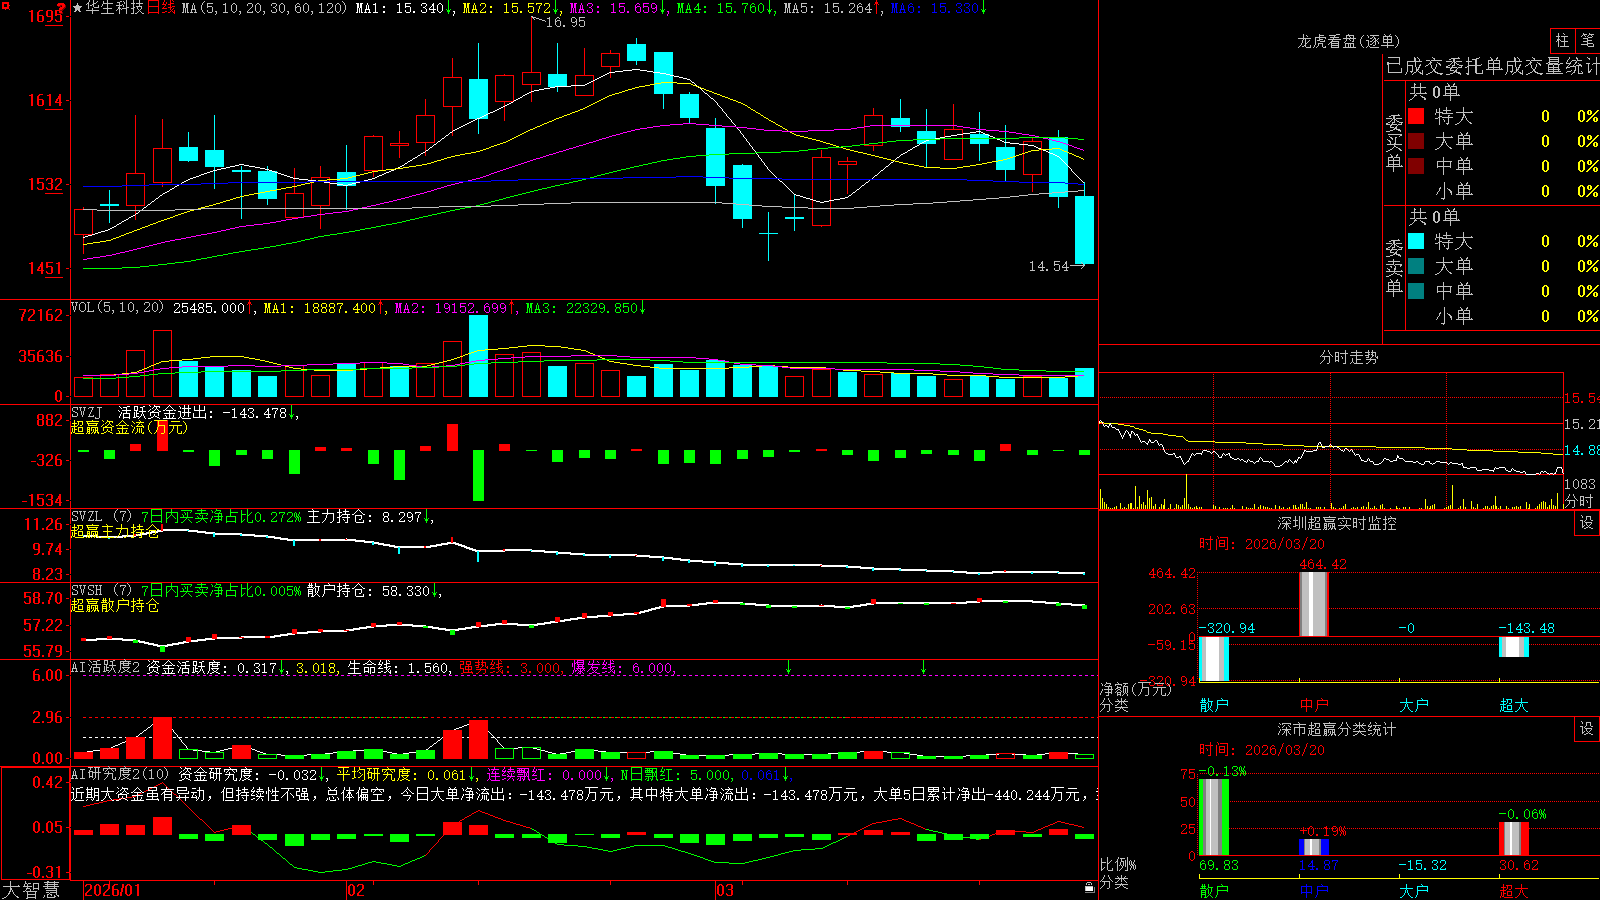The height and width of the screenshot is (900, 1600).
Task: Click the teal 大单 swatch under 委卖单
Action: [1416, 266]
